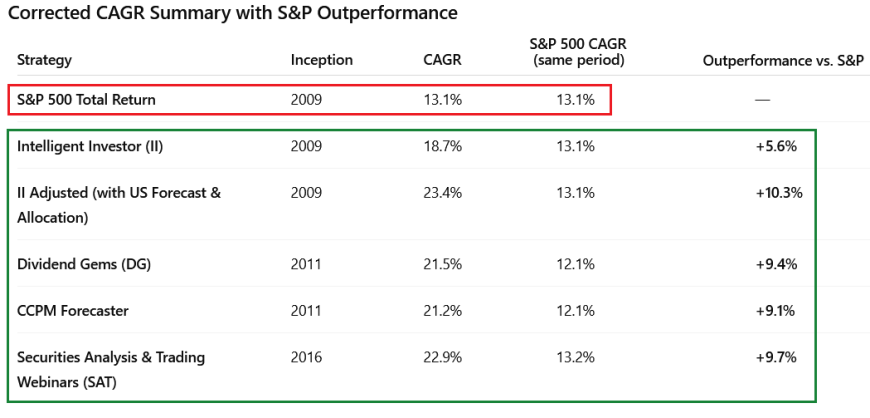The image size is (870, 418).
Task: Click the Inception column header
Action: [x=321, y=60]
